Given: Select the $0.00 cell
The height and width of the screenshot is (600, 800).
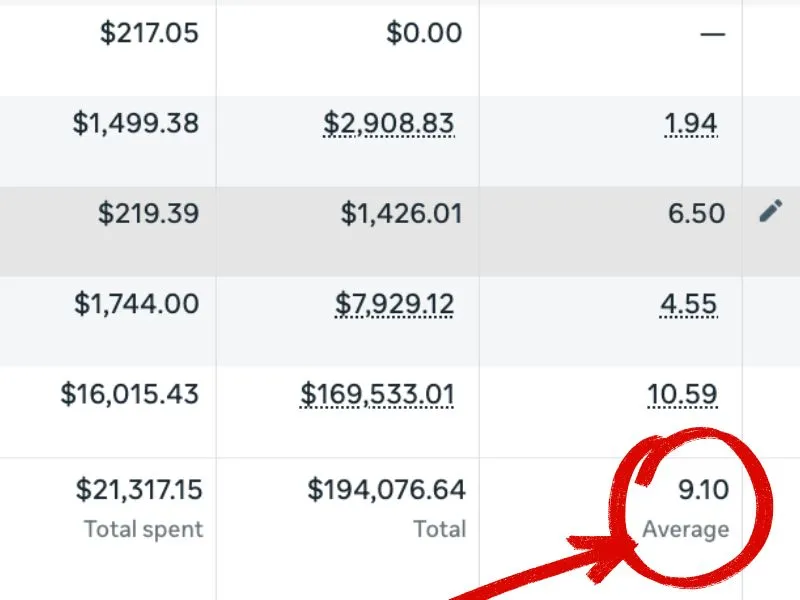Looking at the screenshot, I should pos(424,33).
